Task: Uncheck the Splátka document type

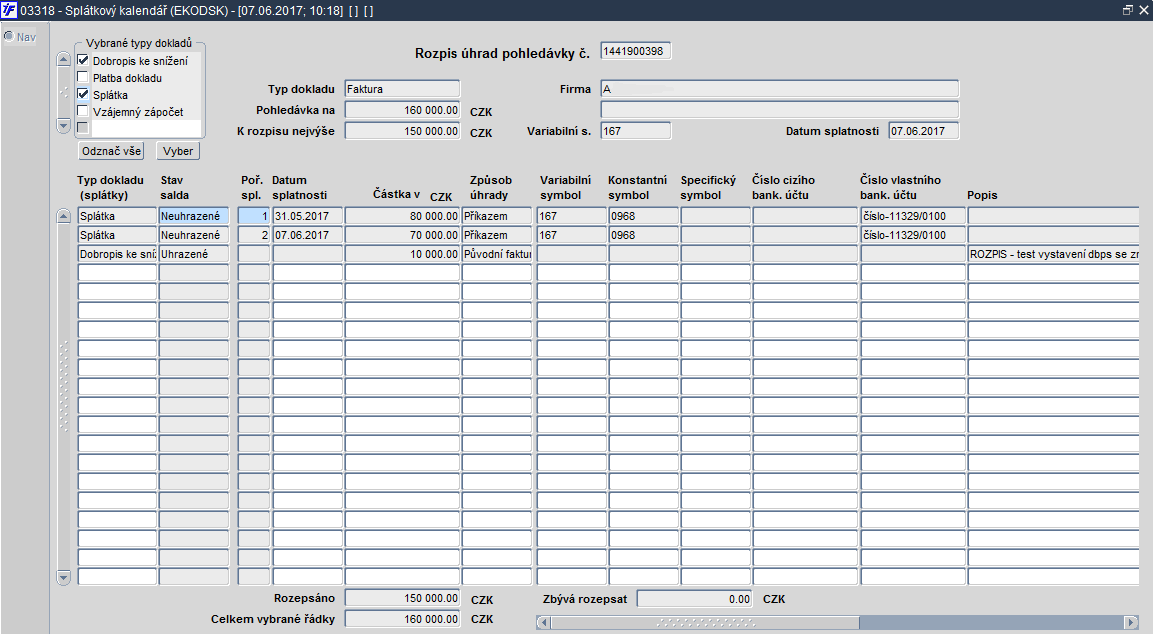Action: [83, 94]
